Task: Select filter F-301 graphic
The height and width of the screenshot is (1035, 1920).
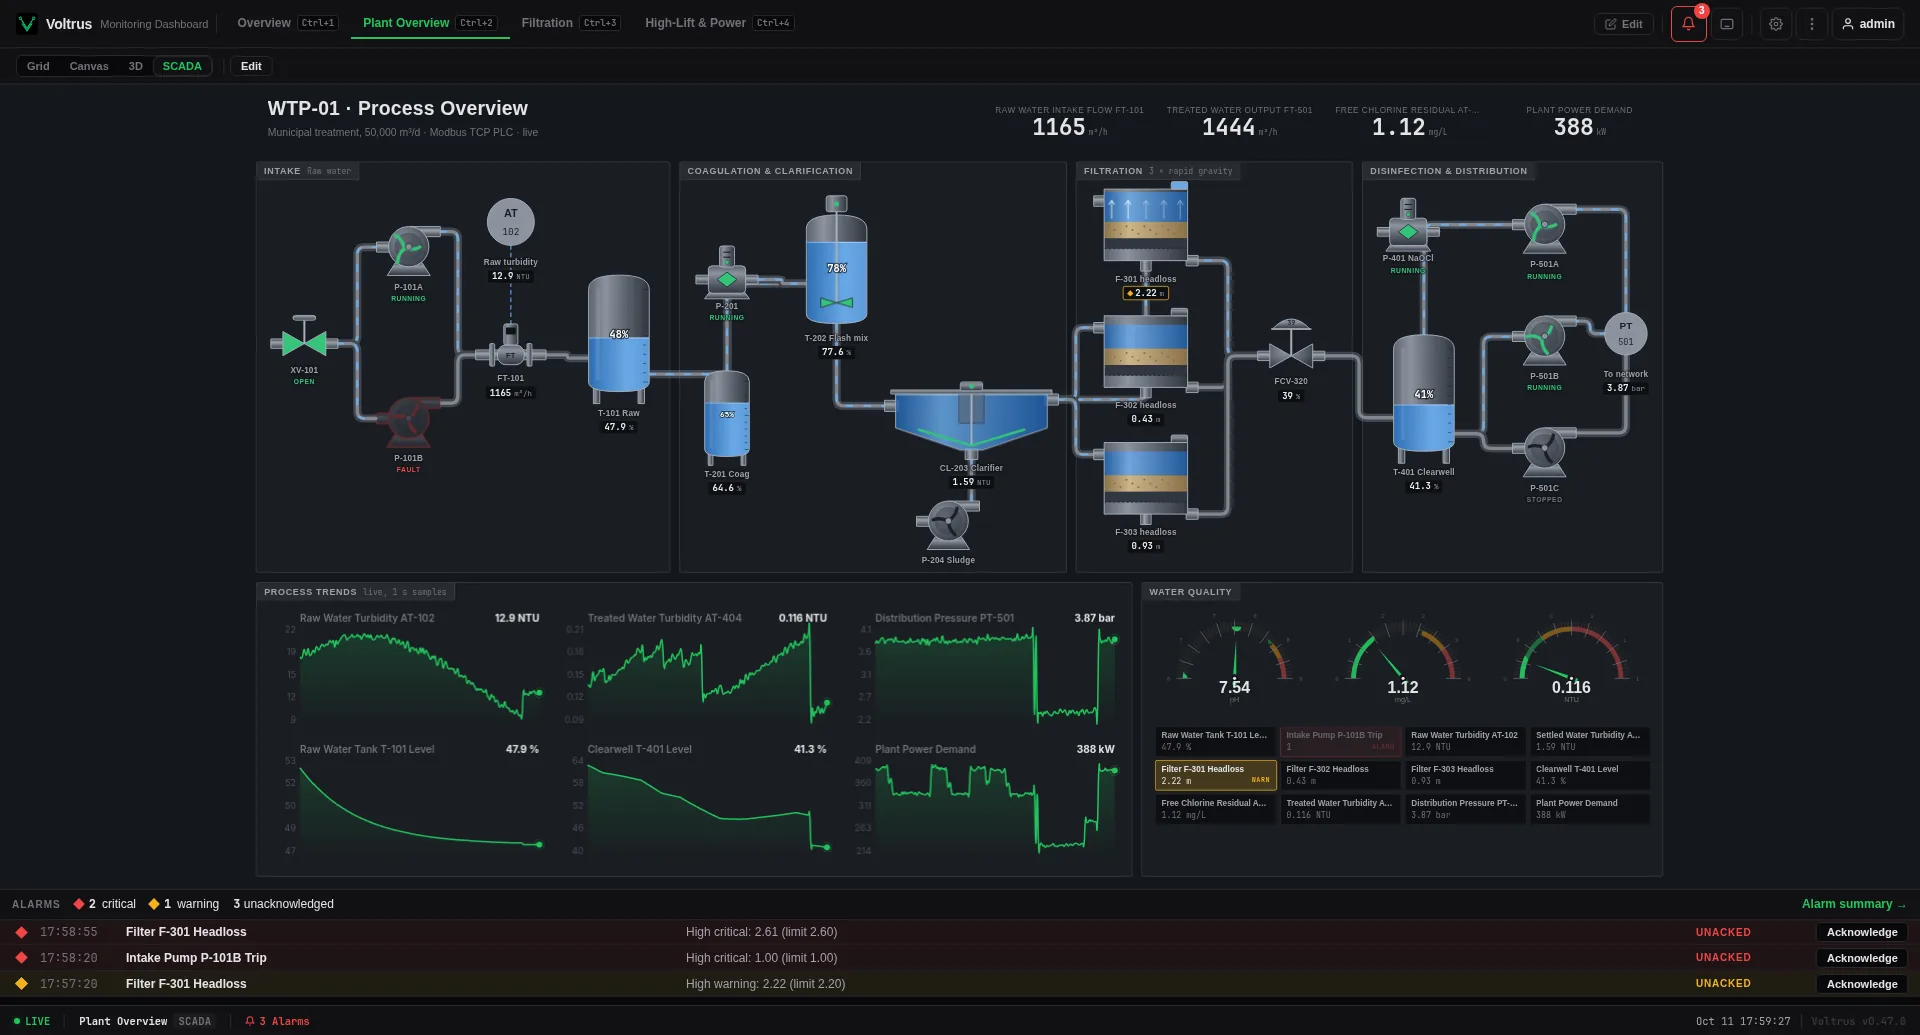Action: [x=1145, y=227]
